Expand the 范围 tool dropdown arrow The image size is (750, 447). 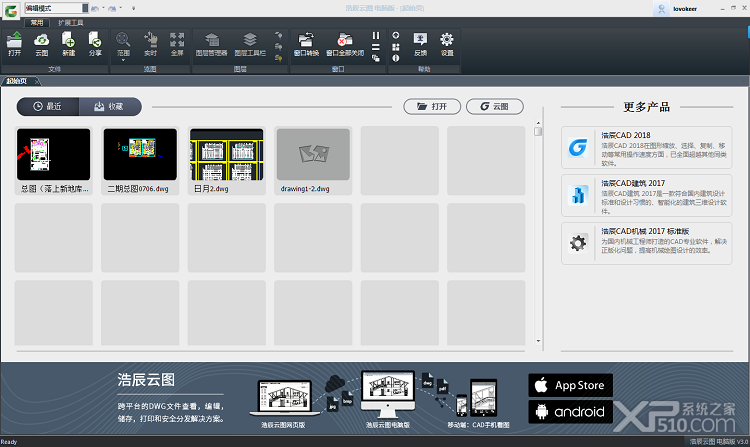pos(123,60)
